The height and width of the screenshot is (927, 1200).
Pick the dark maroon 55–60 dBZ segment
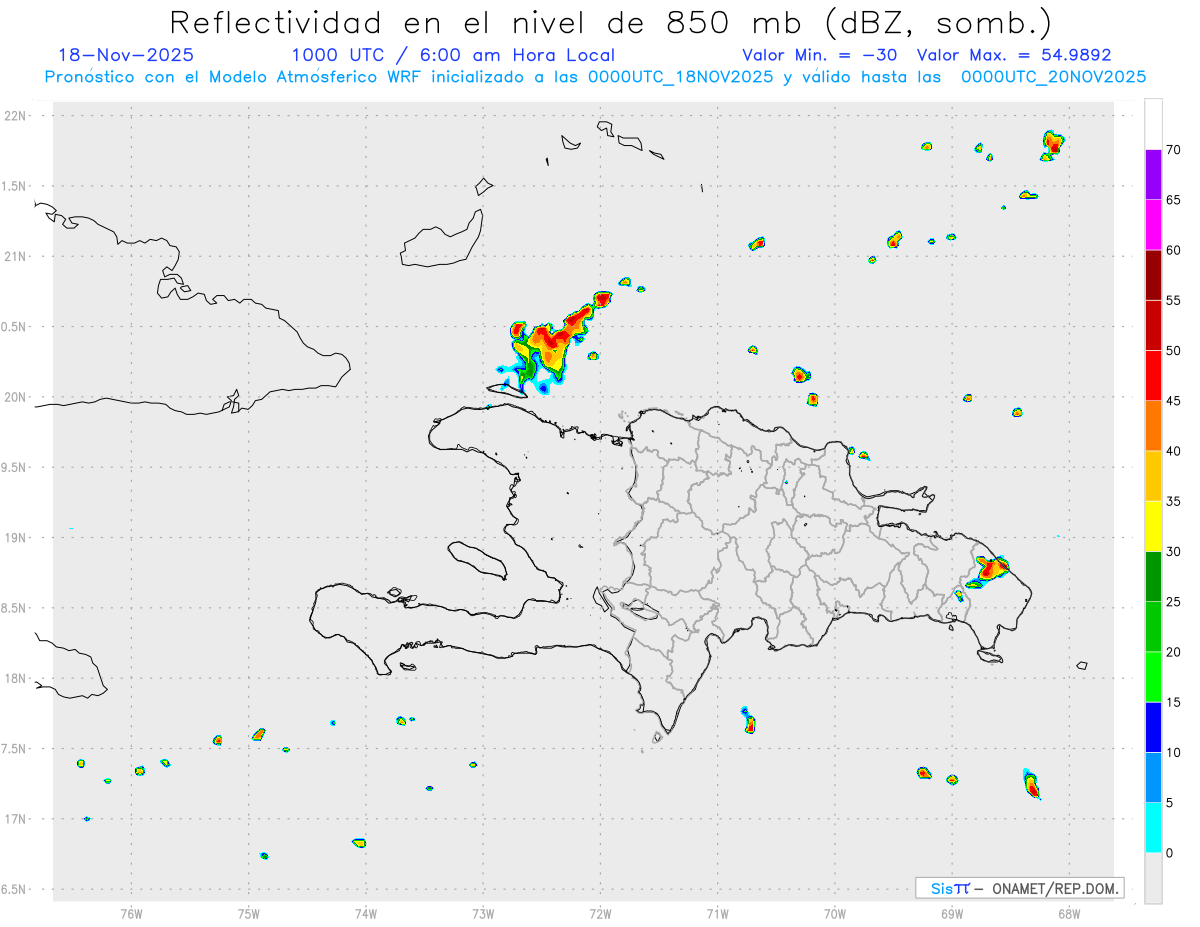pyautogui.click(x=1153, y=275)
